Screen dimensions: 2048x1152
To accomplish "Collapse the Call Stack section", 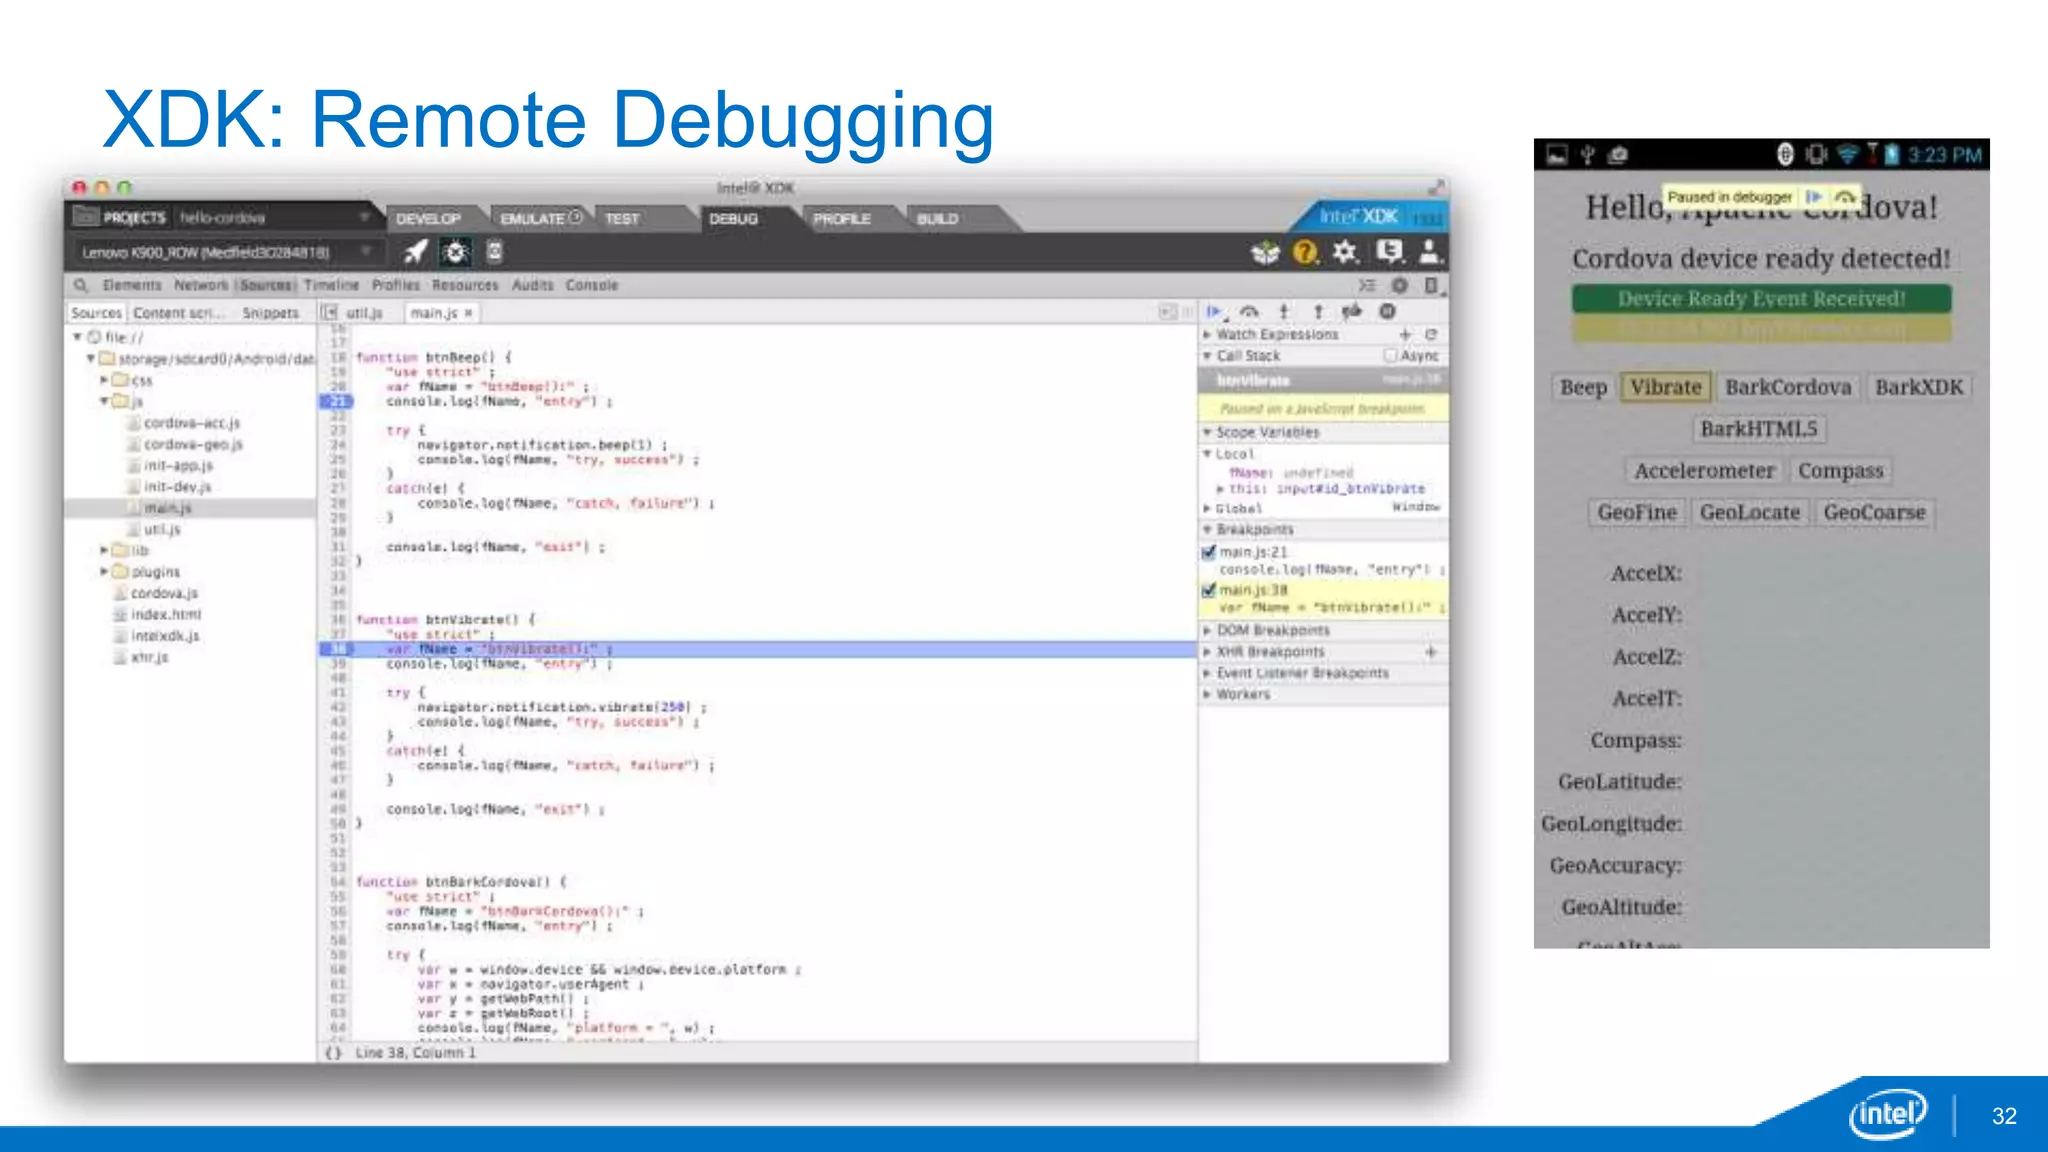I will pyautogui.click(x=1207, y=356).
